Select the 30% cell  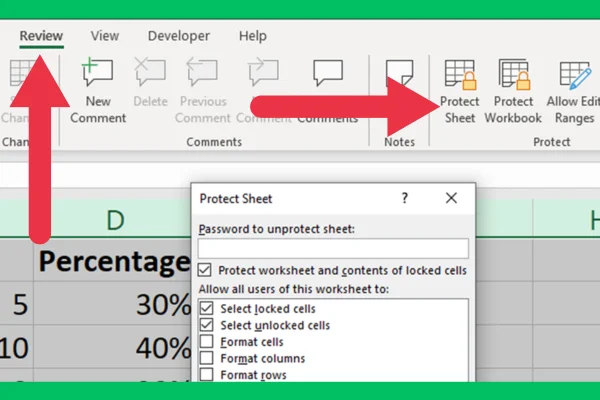coord(113,304)
